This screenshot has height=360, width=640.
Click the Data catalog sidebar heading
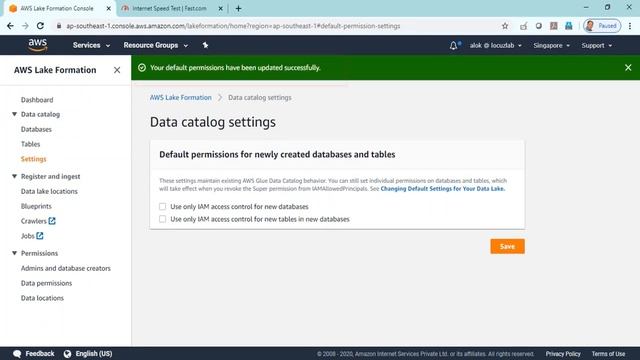coord(40,114)
